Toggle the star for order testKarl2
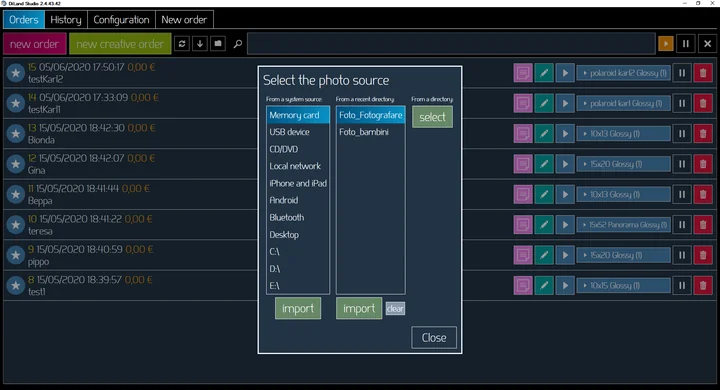The image size is (720, 390). click(16, 73)
